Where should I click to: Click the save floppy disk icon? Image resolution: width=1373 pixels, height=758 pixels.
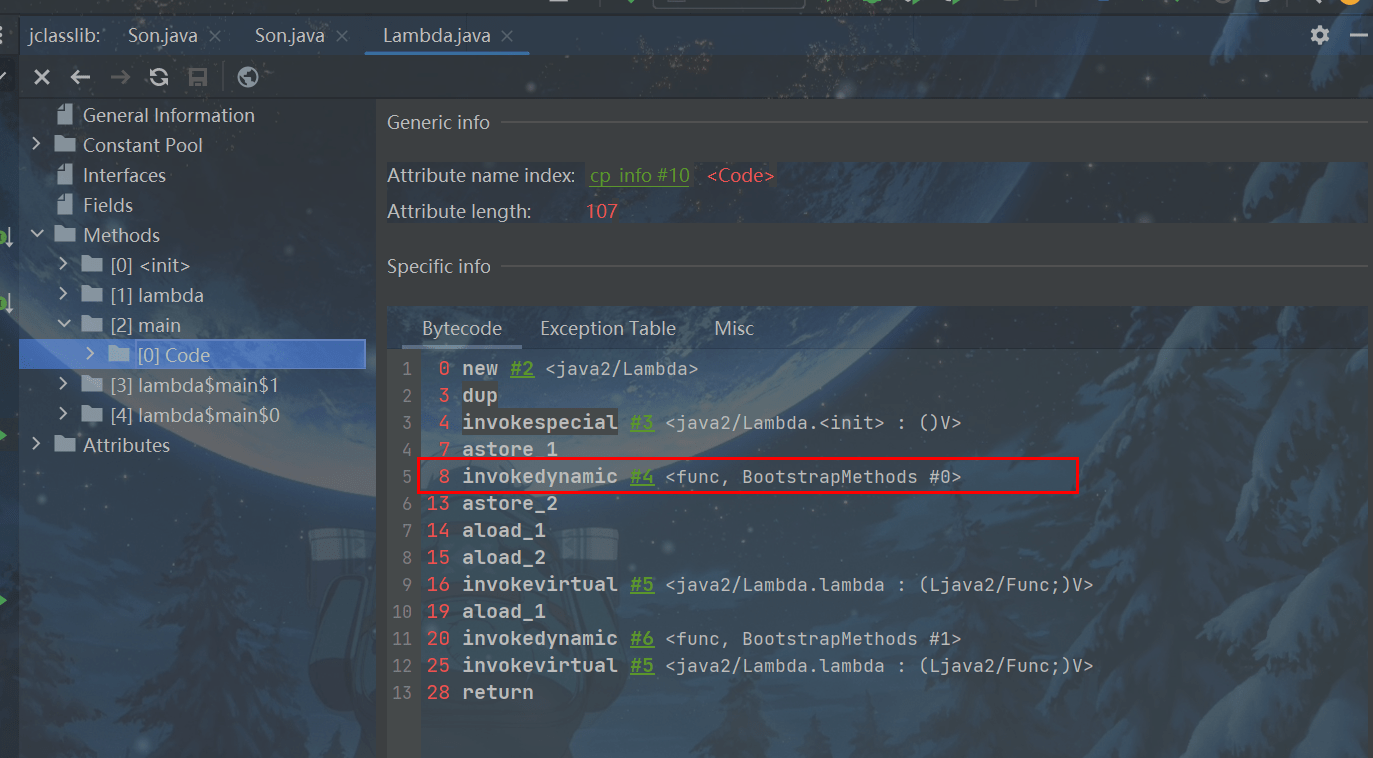[198, 77]
